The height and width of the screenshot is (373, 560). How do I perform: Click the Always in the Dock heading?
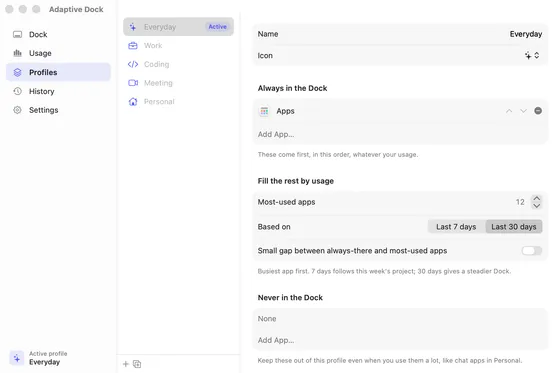[x=292, y=88]
